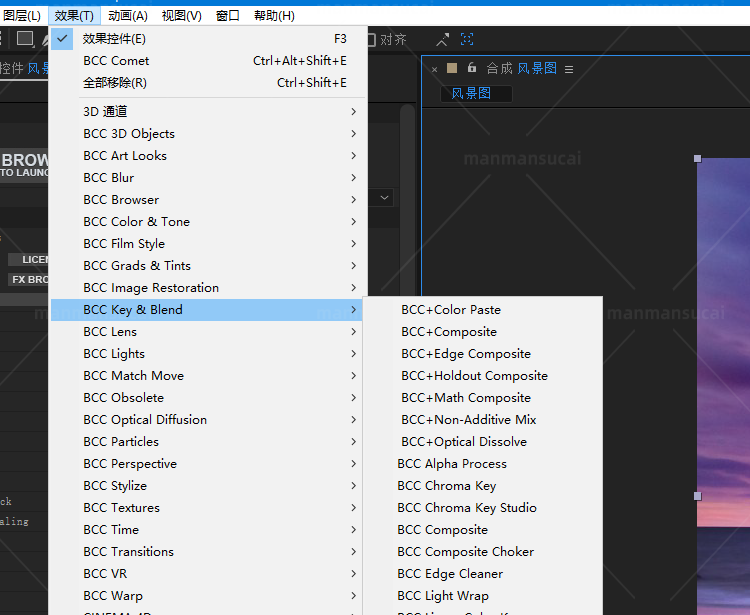
Task: Apply the BCC Edge Cleaner effect
Action: tap(483, 573)
